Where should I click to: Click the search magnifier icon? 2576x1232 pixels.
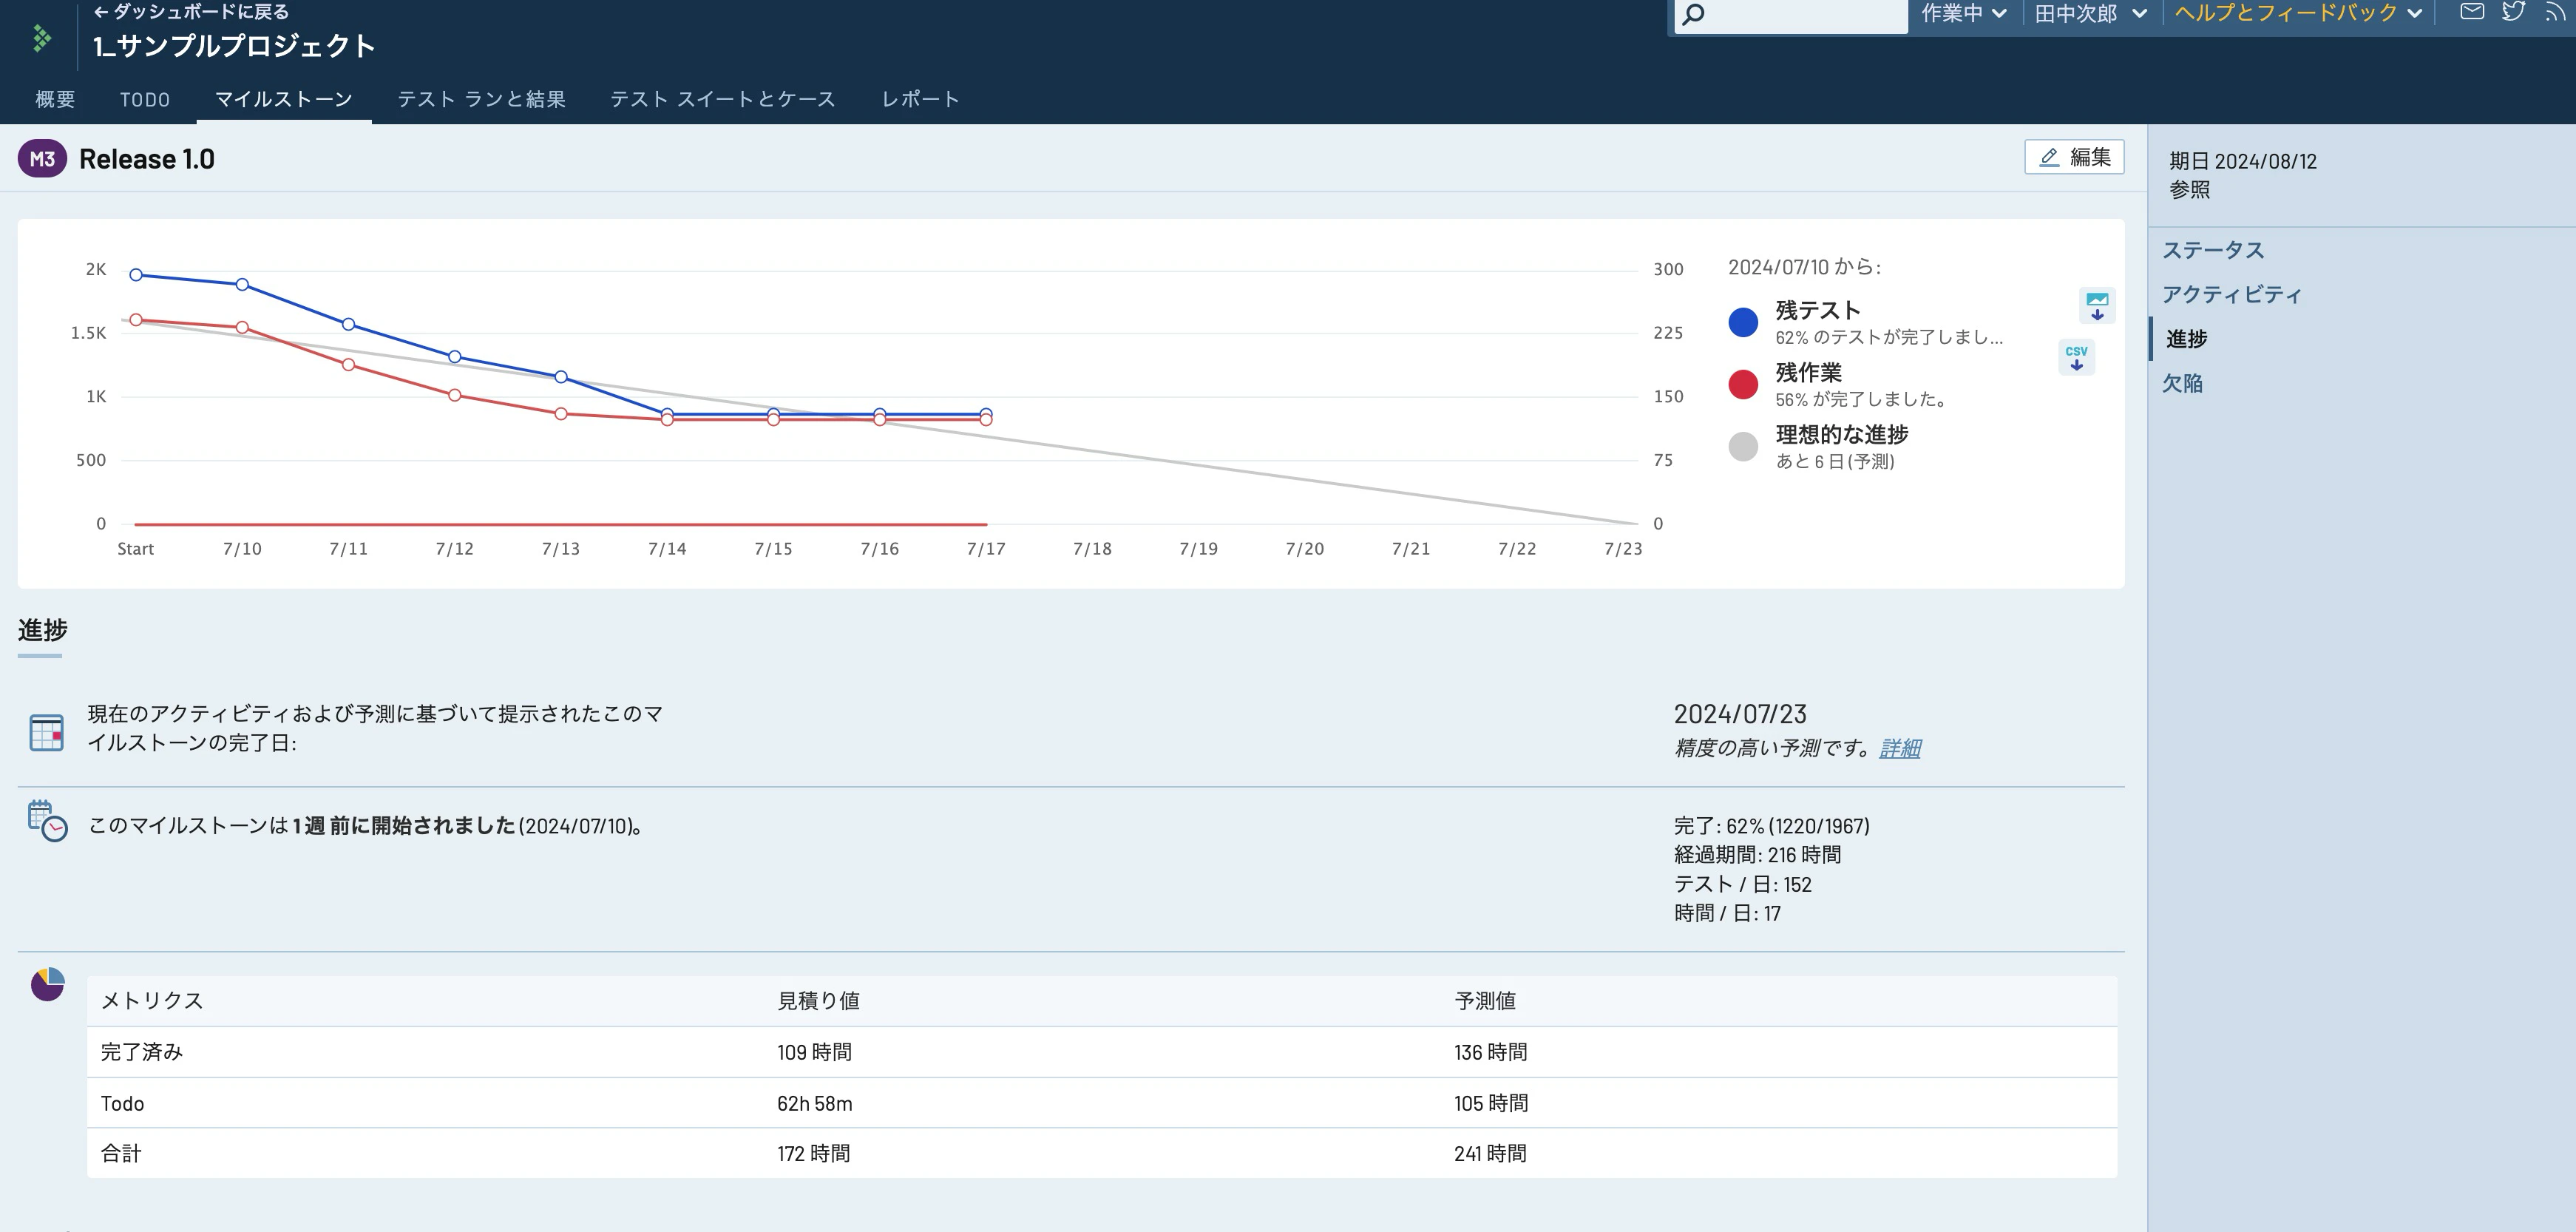coord(1693,14)
